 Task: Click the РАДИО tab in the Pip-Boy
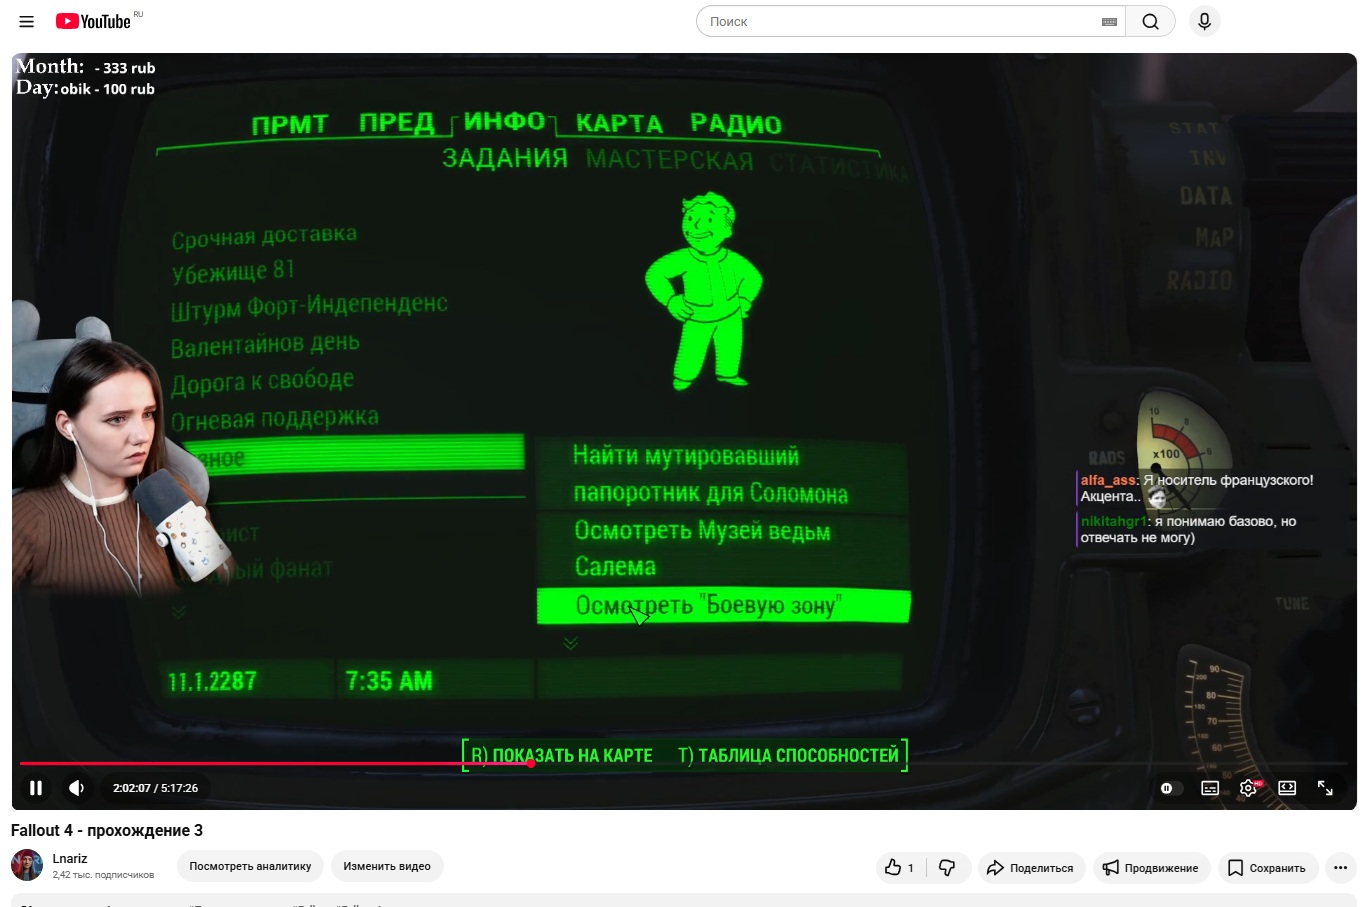[x=736, y=124]
